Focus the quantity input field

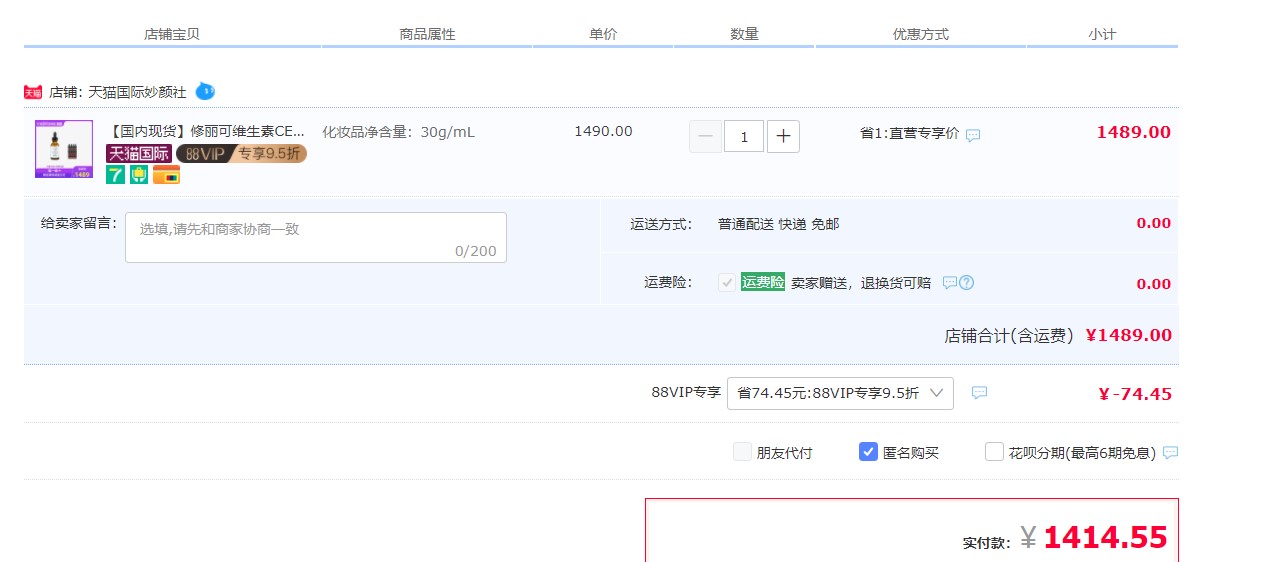click(744, 136)
